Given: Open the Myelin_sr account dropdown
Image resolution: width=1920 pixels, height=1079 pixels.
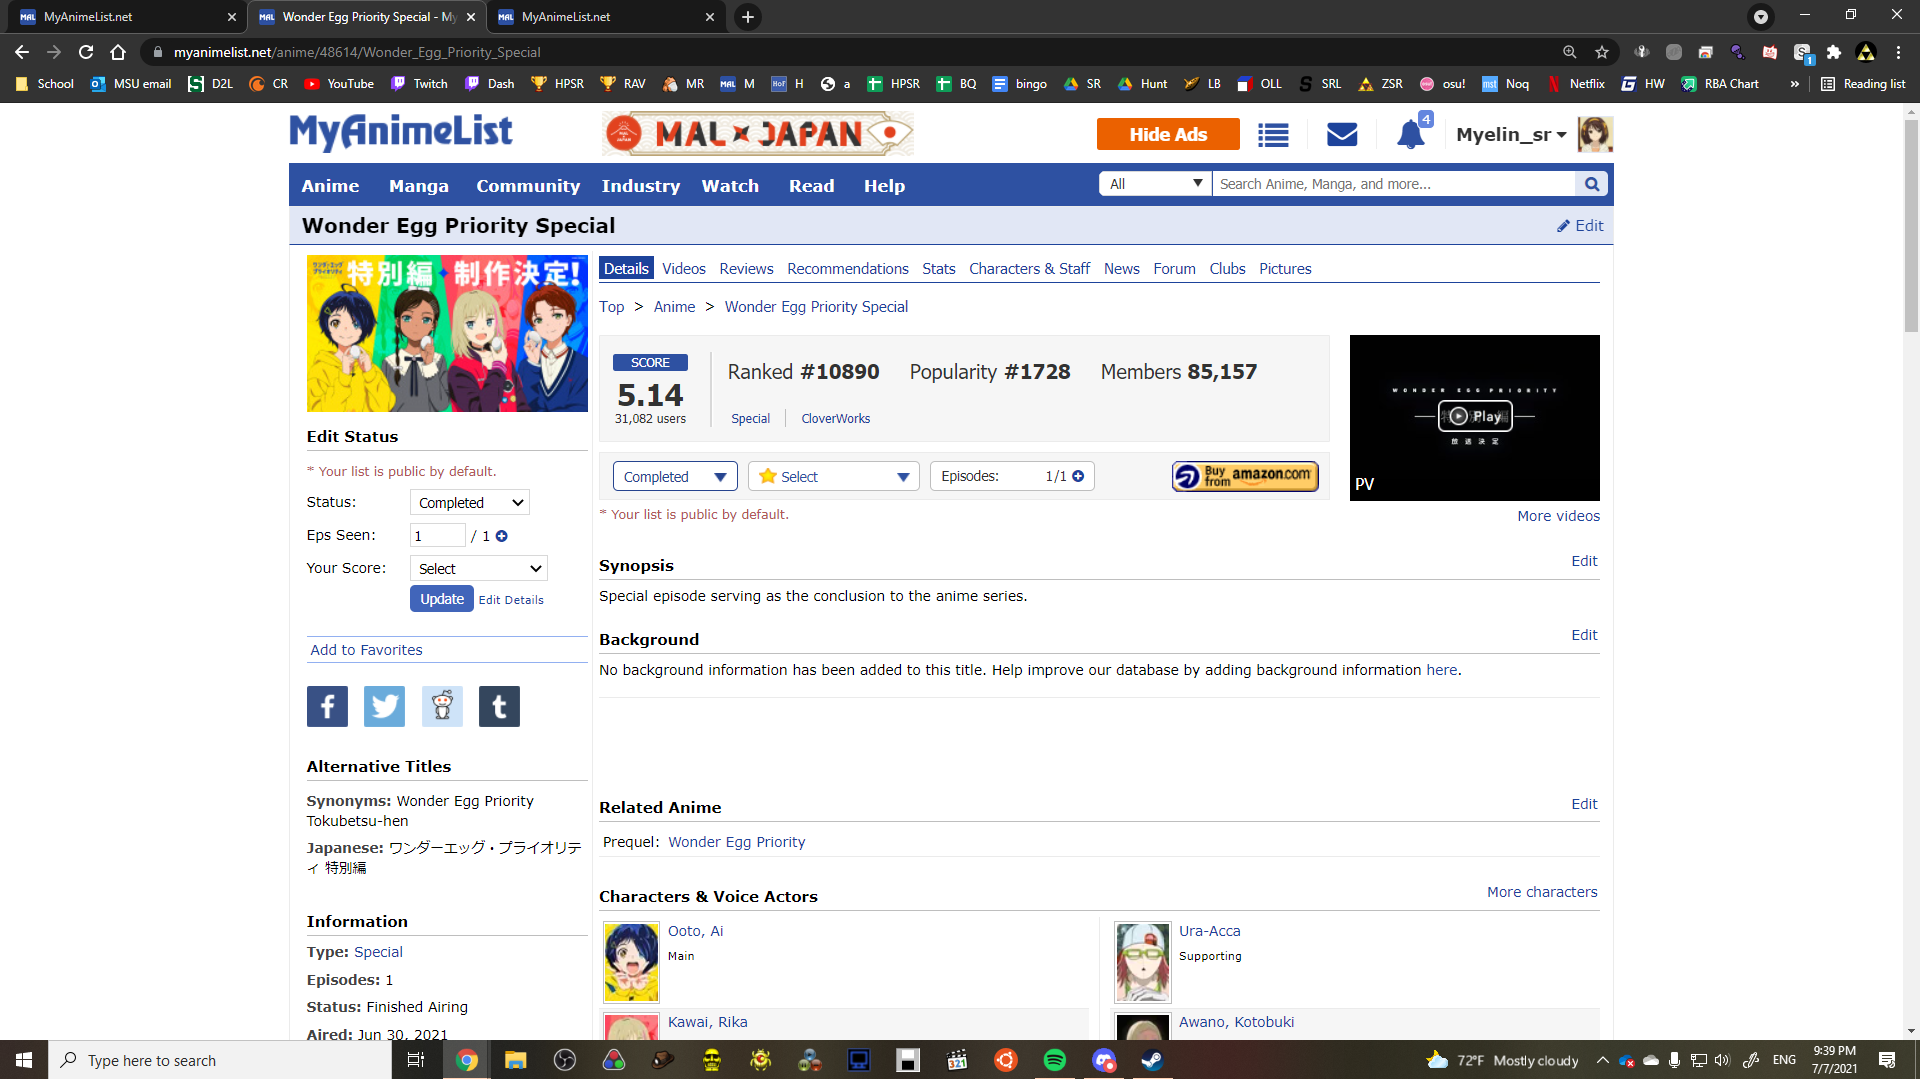Looking at the screenshot, I should [x=1511, y=135].
